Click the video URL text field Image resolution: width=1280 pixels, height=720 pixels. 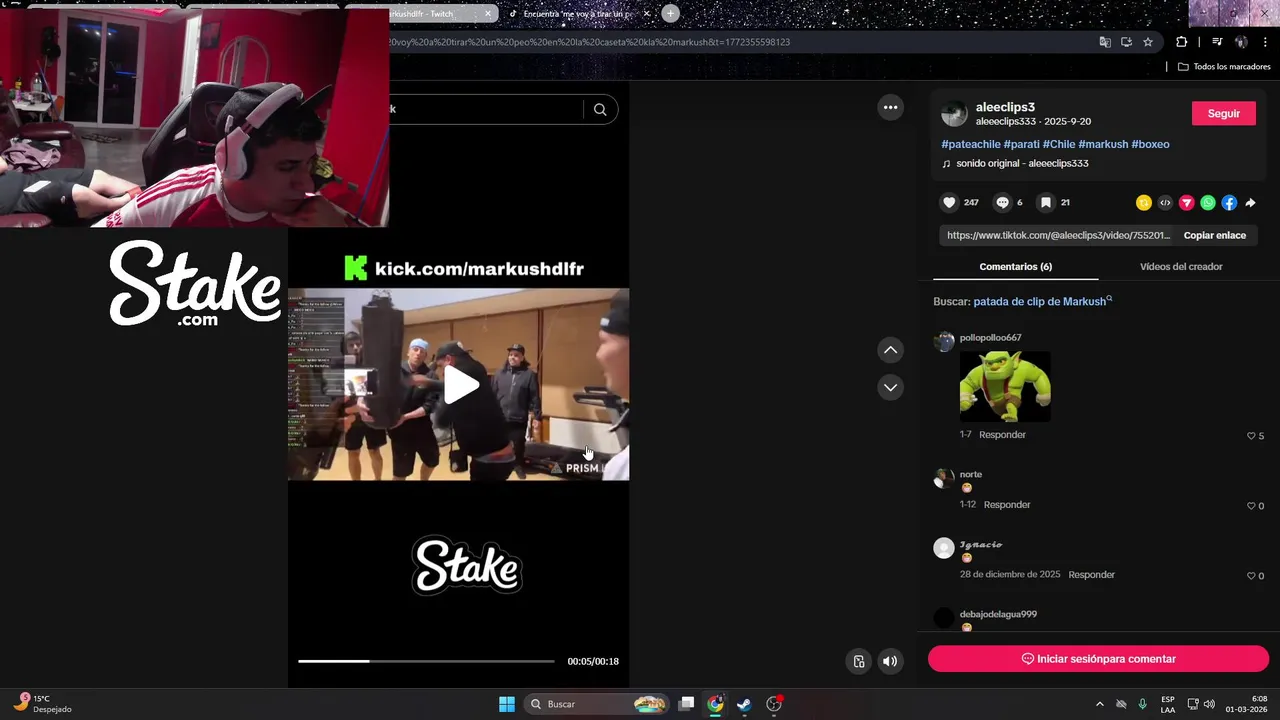click(x=1058, y=235)
